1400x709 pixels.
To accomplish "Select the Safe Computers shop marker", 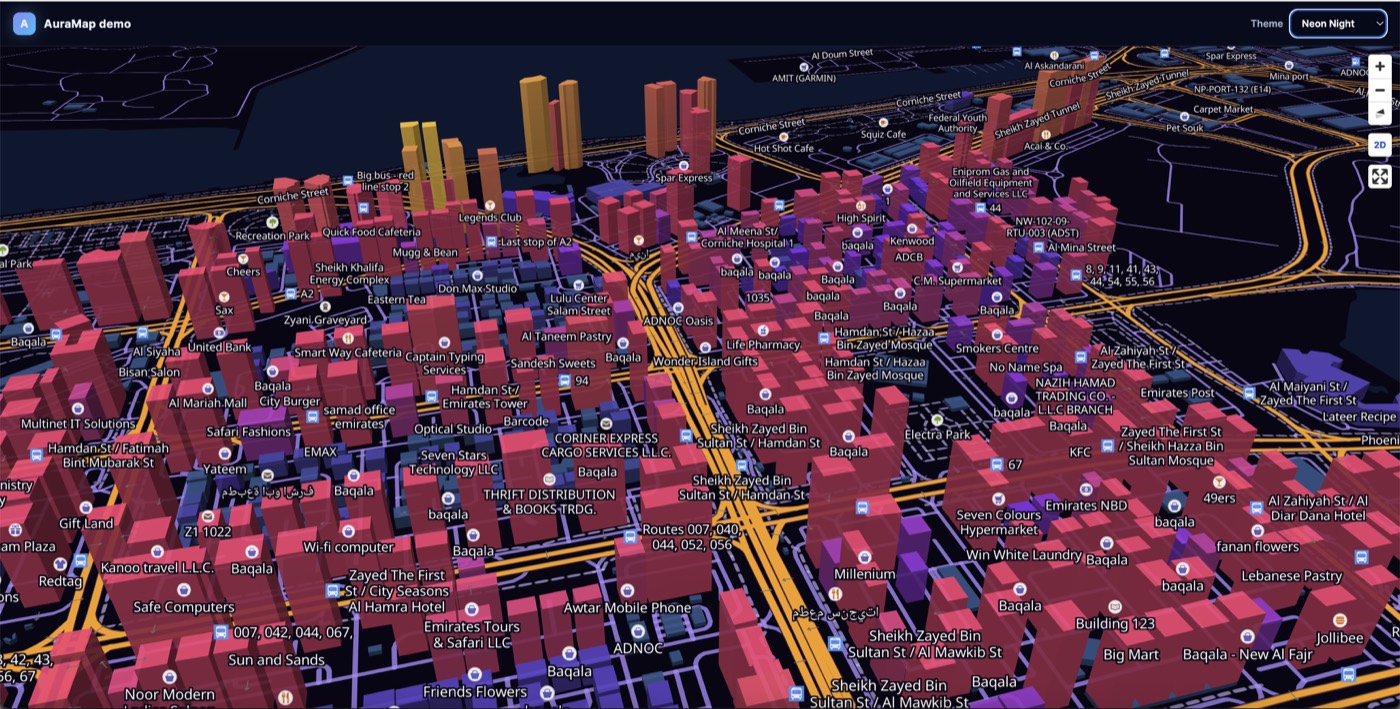I will point(183,591).
